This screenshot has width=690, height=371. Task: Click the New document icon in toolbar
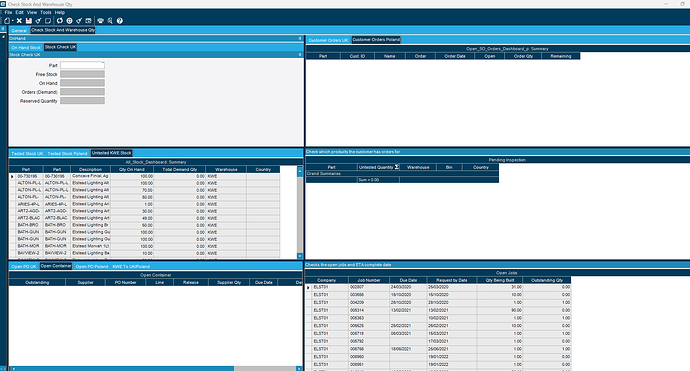7,21
